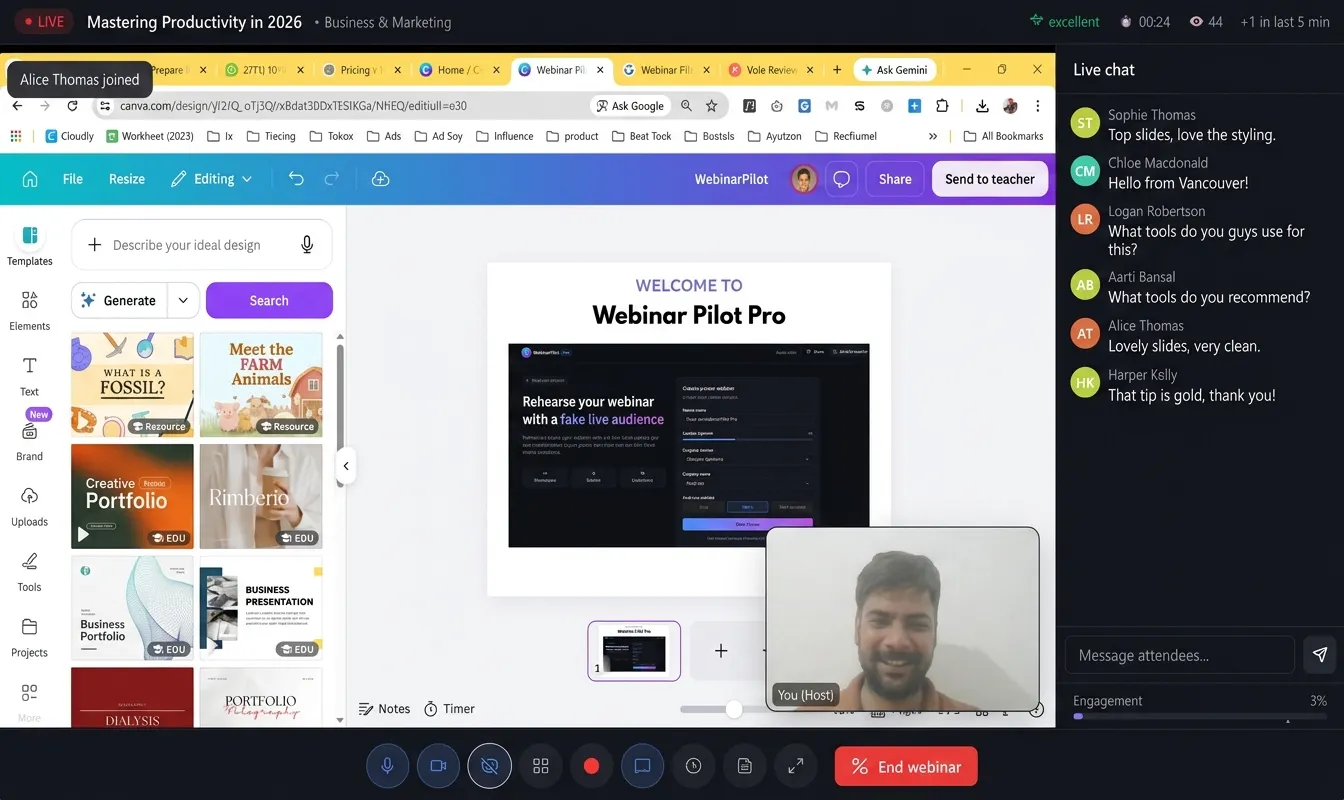Open the comments speech bubble icon
The width and height of the screenshot is (1344, 800).
tap(842, 179)
